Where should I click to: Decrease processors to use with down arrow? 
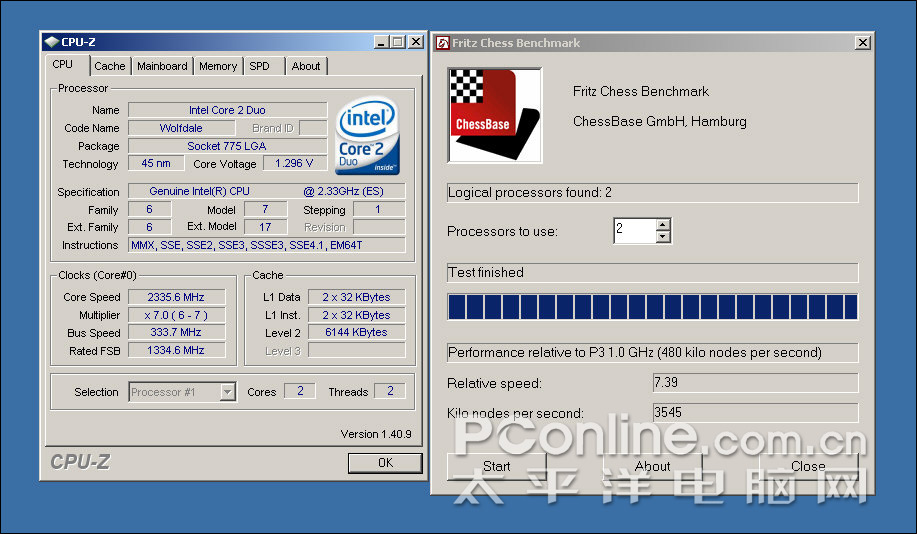click(663, 237)
